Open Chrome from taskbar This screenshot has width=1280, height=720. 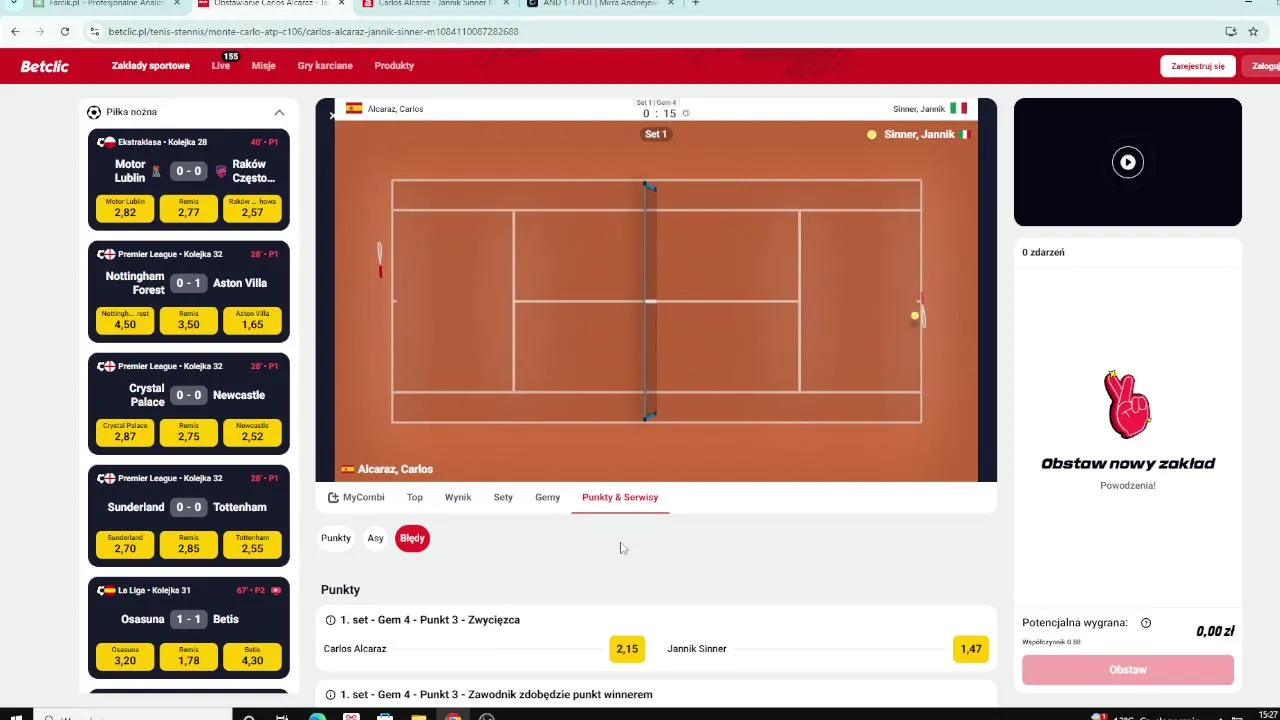click(x=453, y=716)
